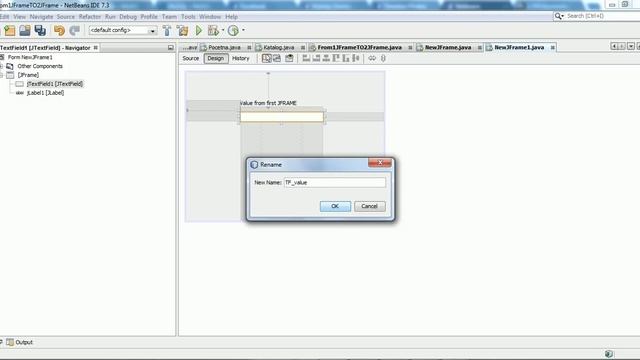Click Center Horizontally alignment icon
Screen dimensions: 640x360
tap(326, 58)
